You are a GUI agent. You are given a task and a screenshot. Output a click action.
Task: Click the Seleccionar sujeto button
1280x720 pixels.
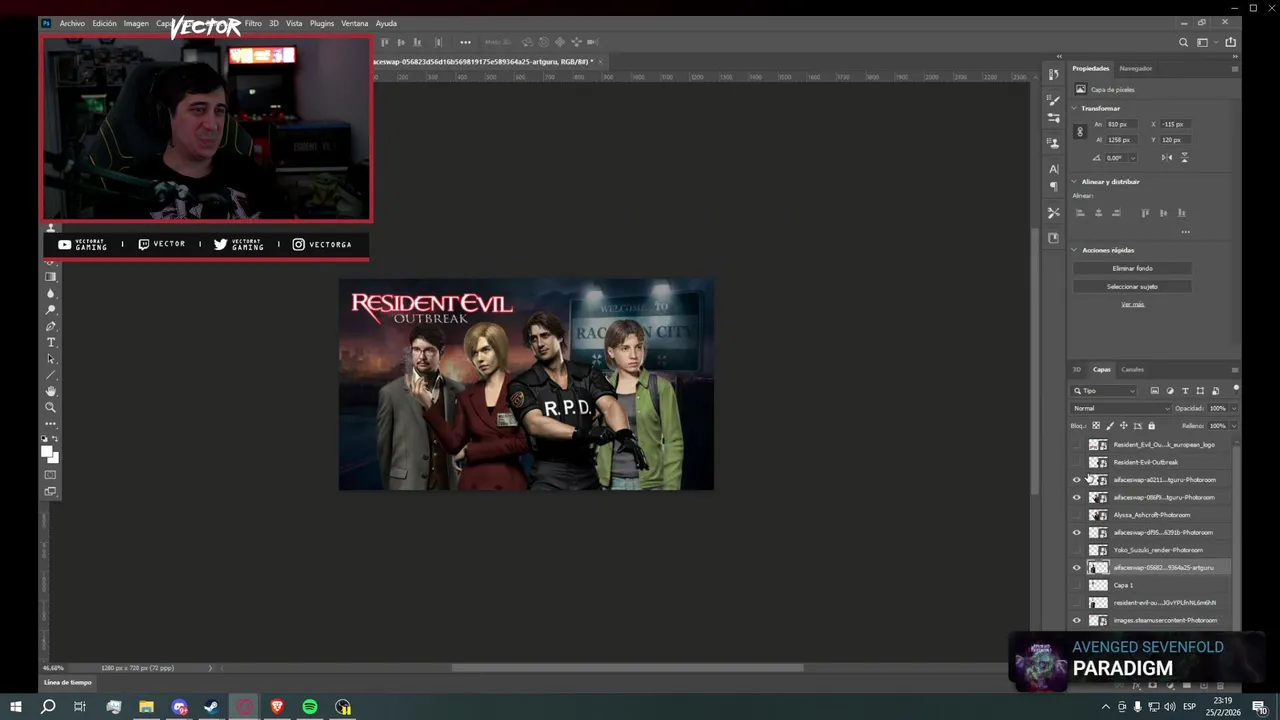tap(1132, 286)
